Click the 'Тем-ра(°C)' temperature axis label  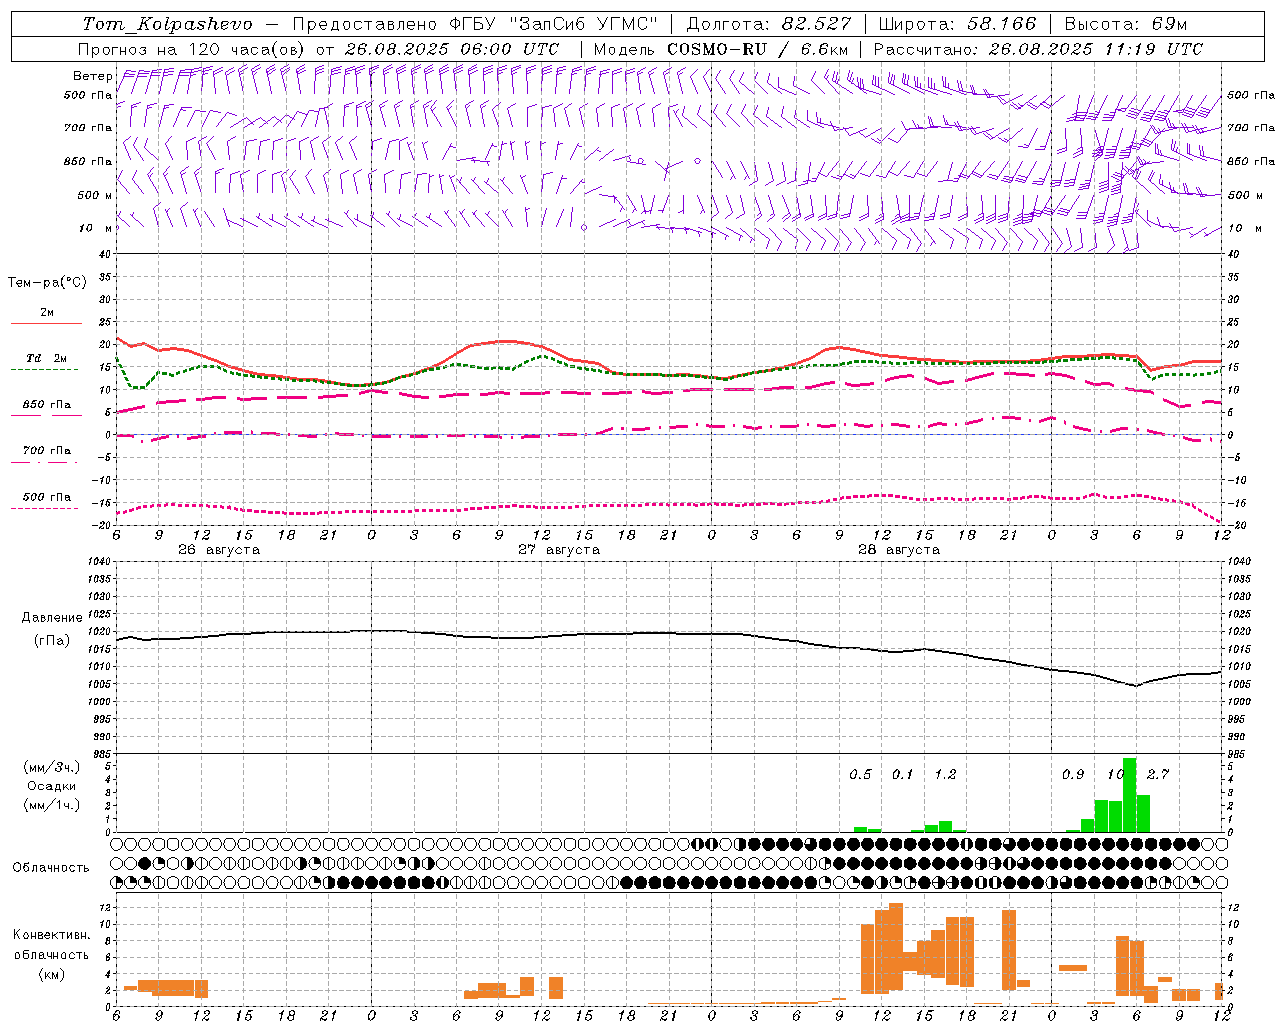coord(47,283)
